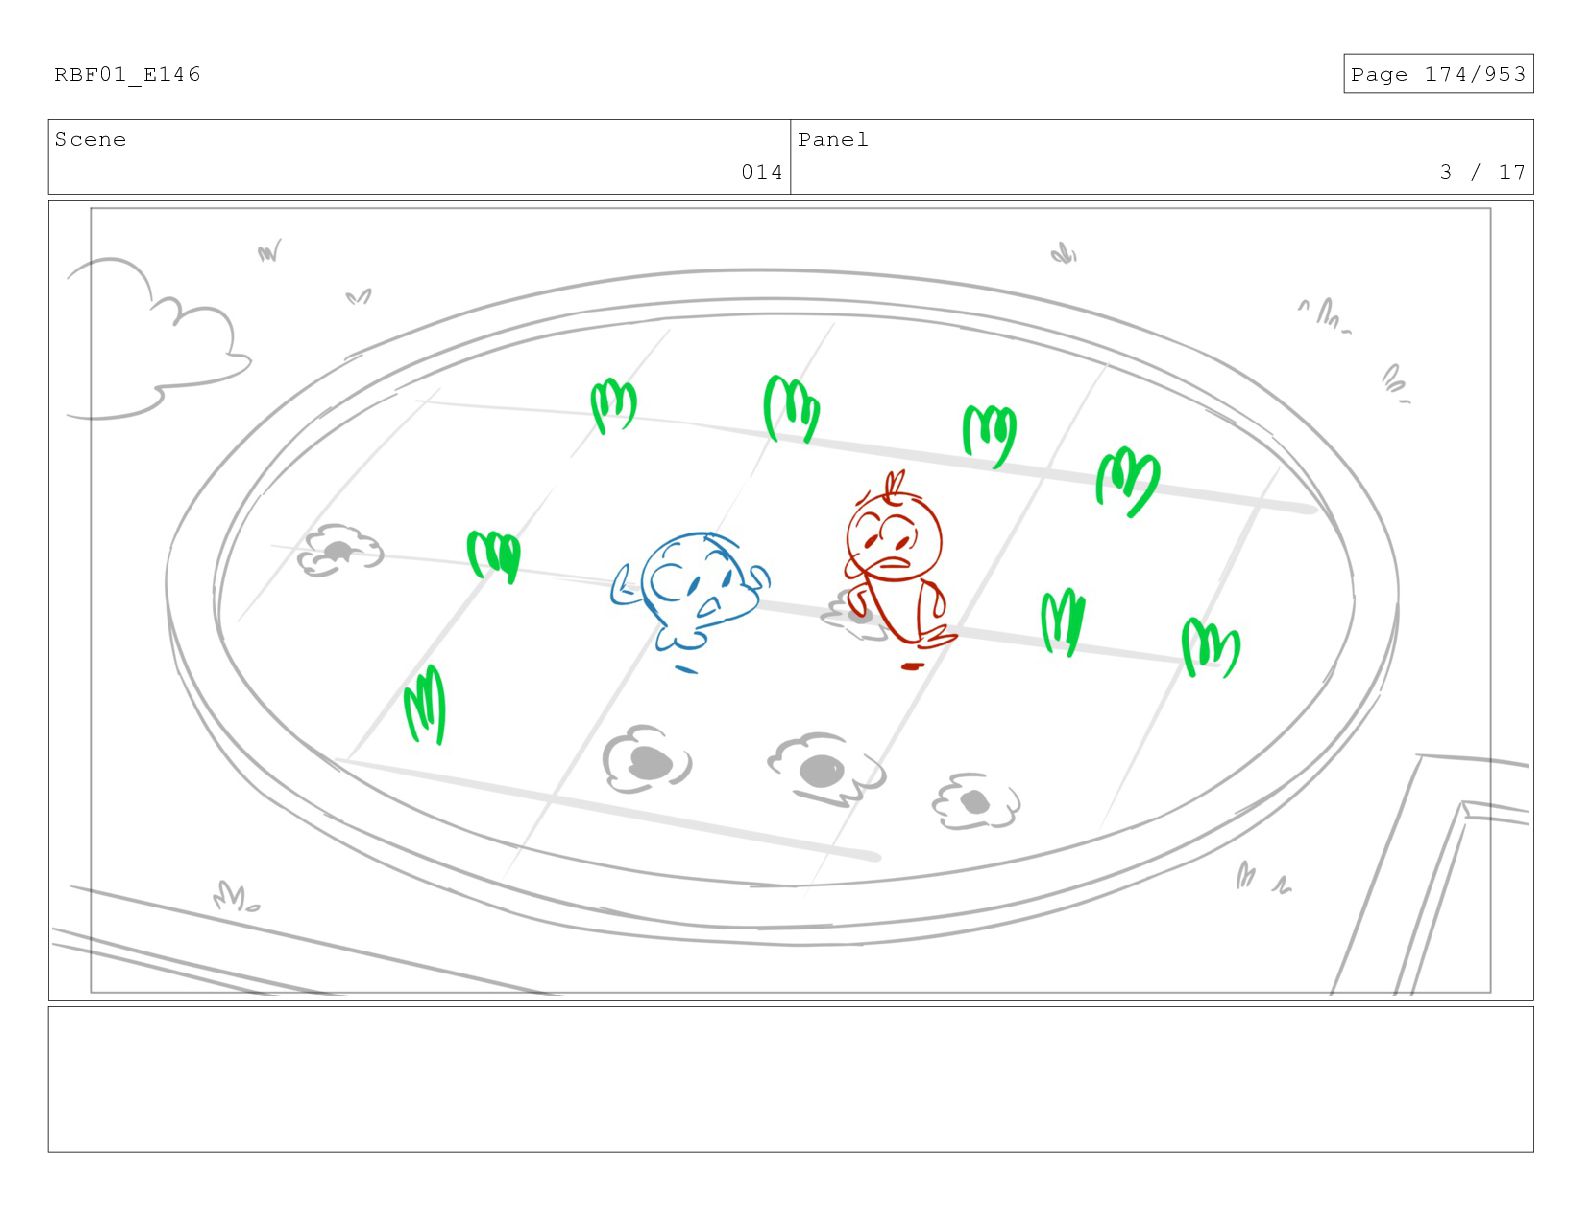Select scene number 014
This screenshot has width=1584, height=1224.
point(762,172)
